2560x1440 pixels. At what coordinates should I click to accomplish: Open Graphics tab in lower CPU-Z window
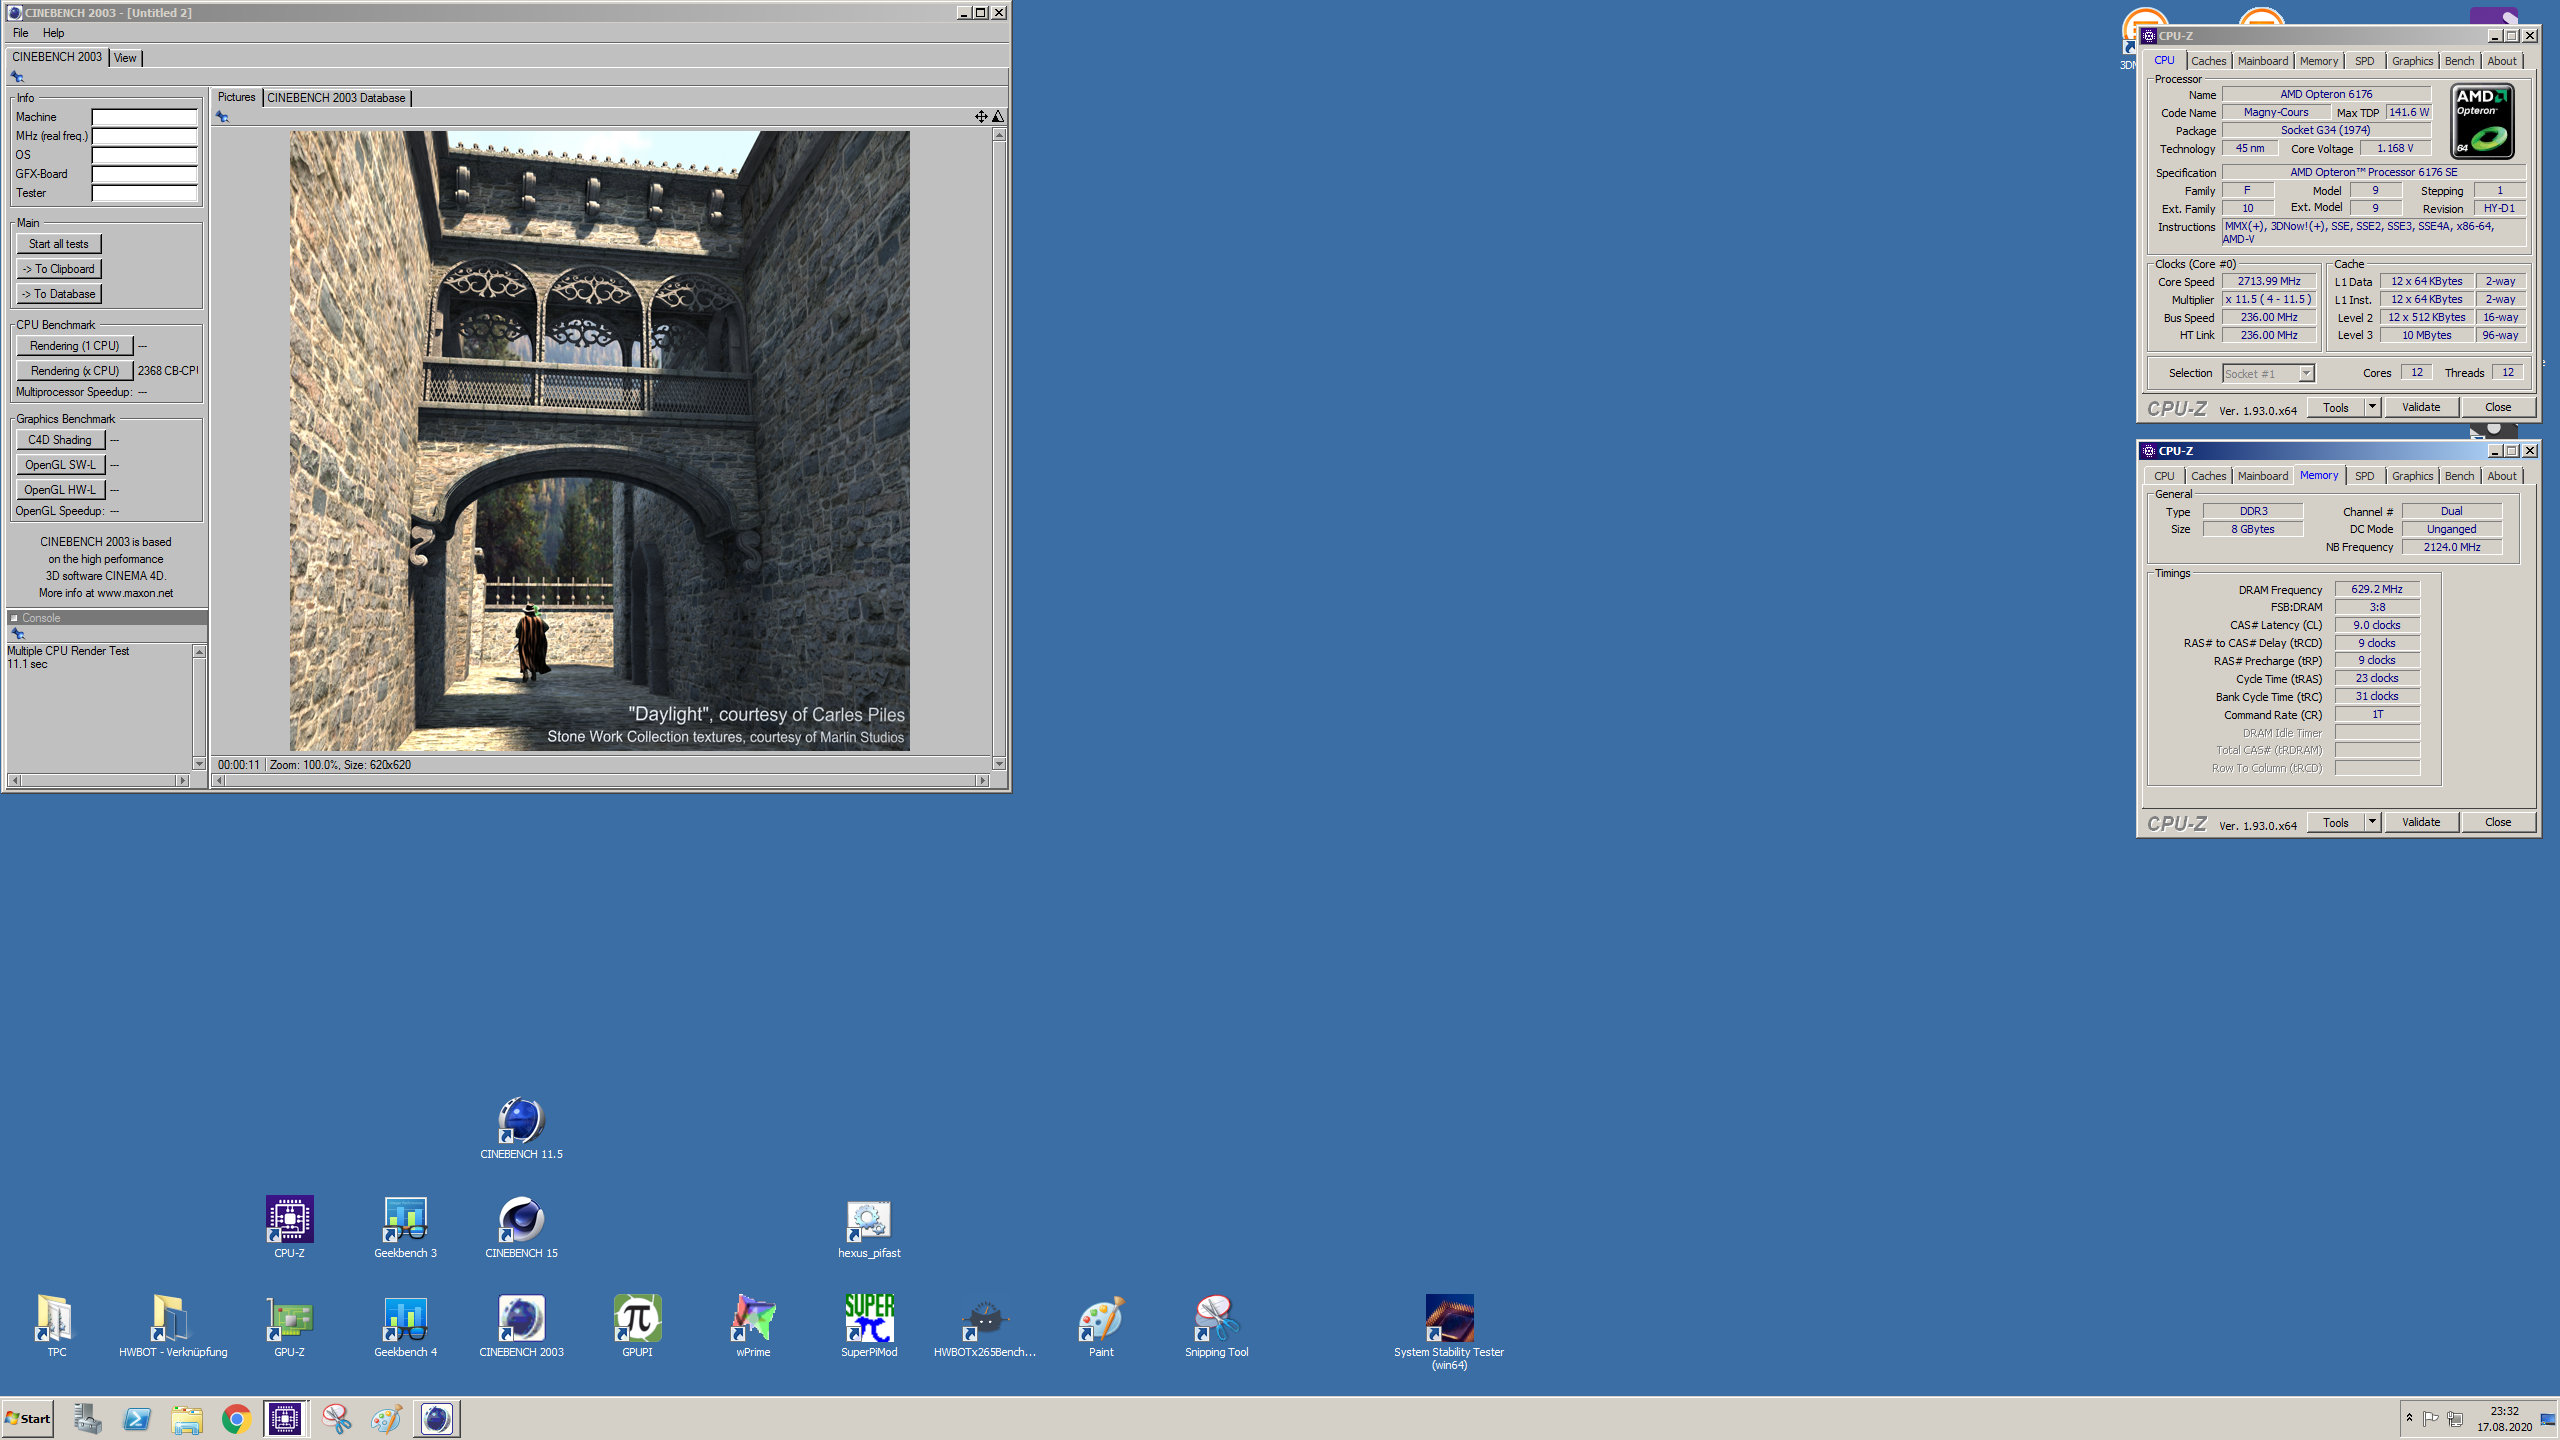point(2412,476)
